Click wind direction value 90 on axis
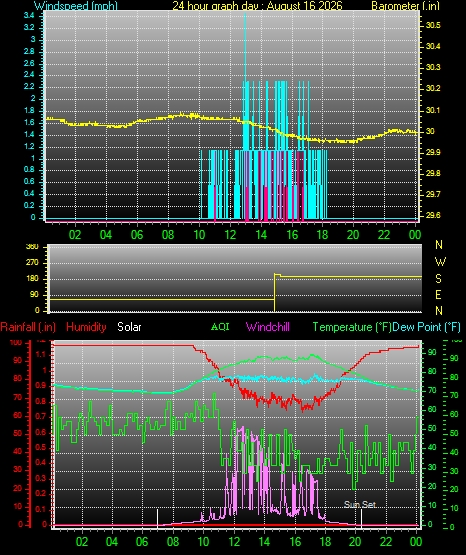Screen dimensions: 466x555 click(x=34, y=295)
